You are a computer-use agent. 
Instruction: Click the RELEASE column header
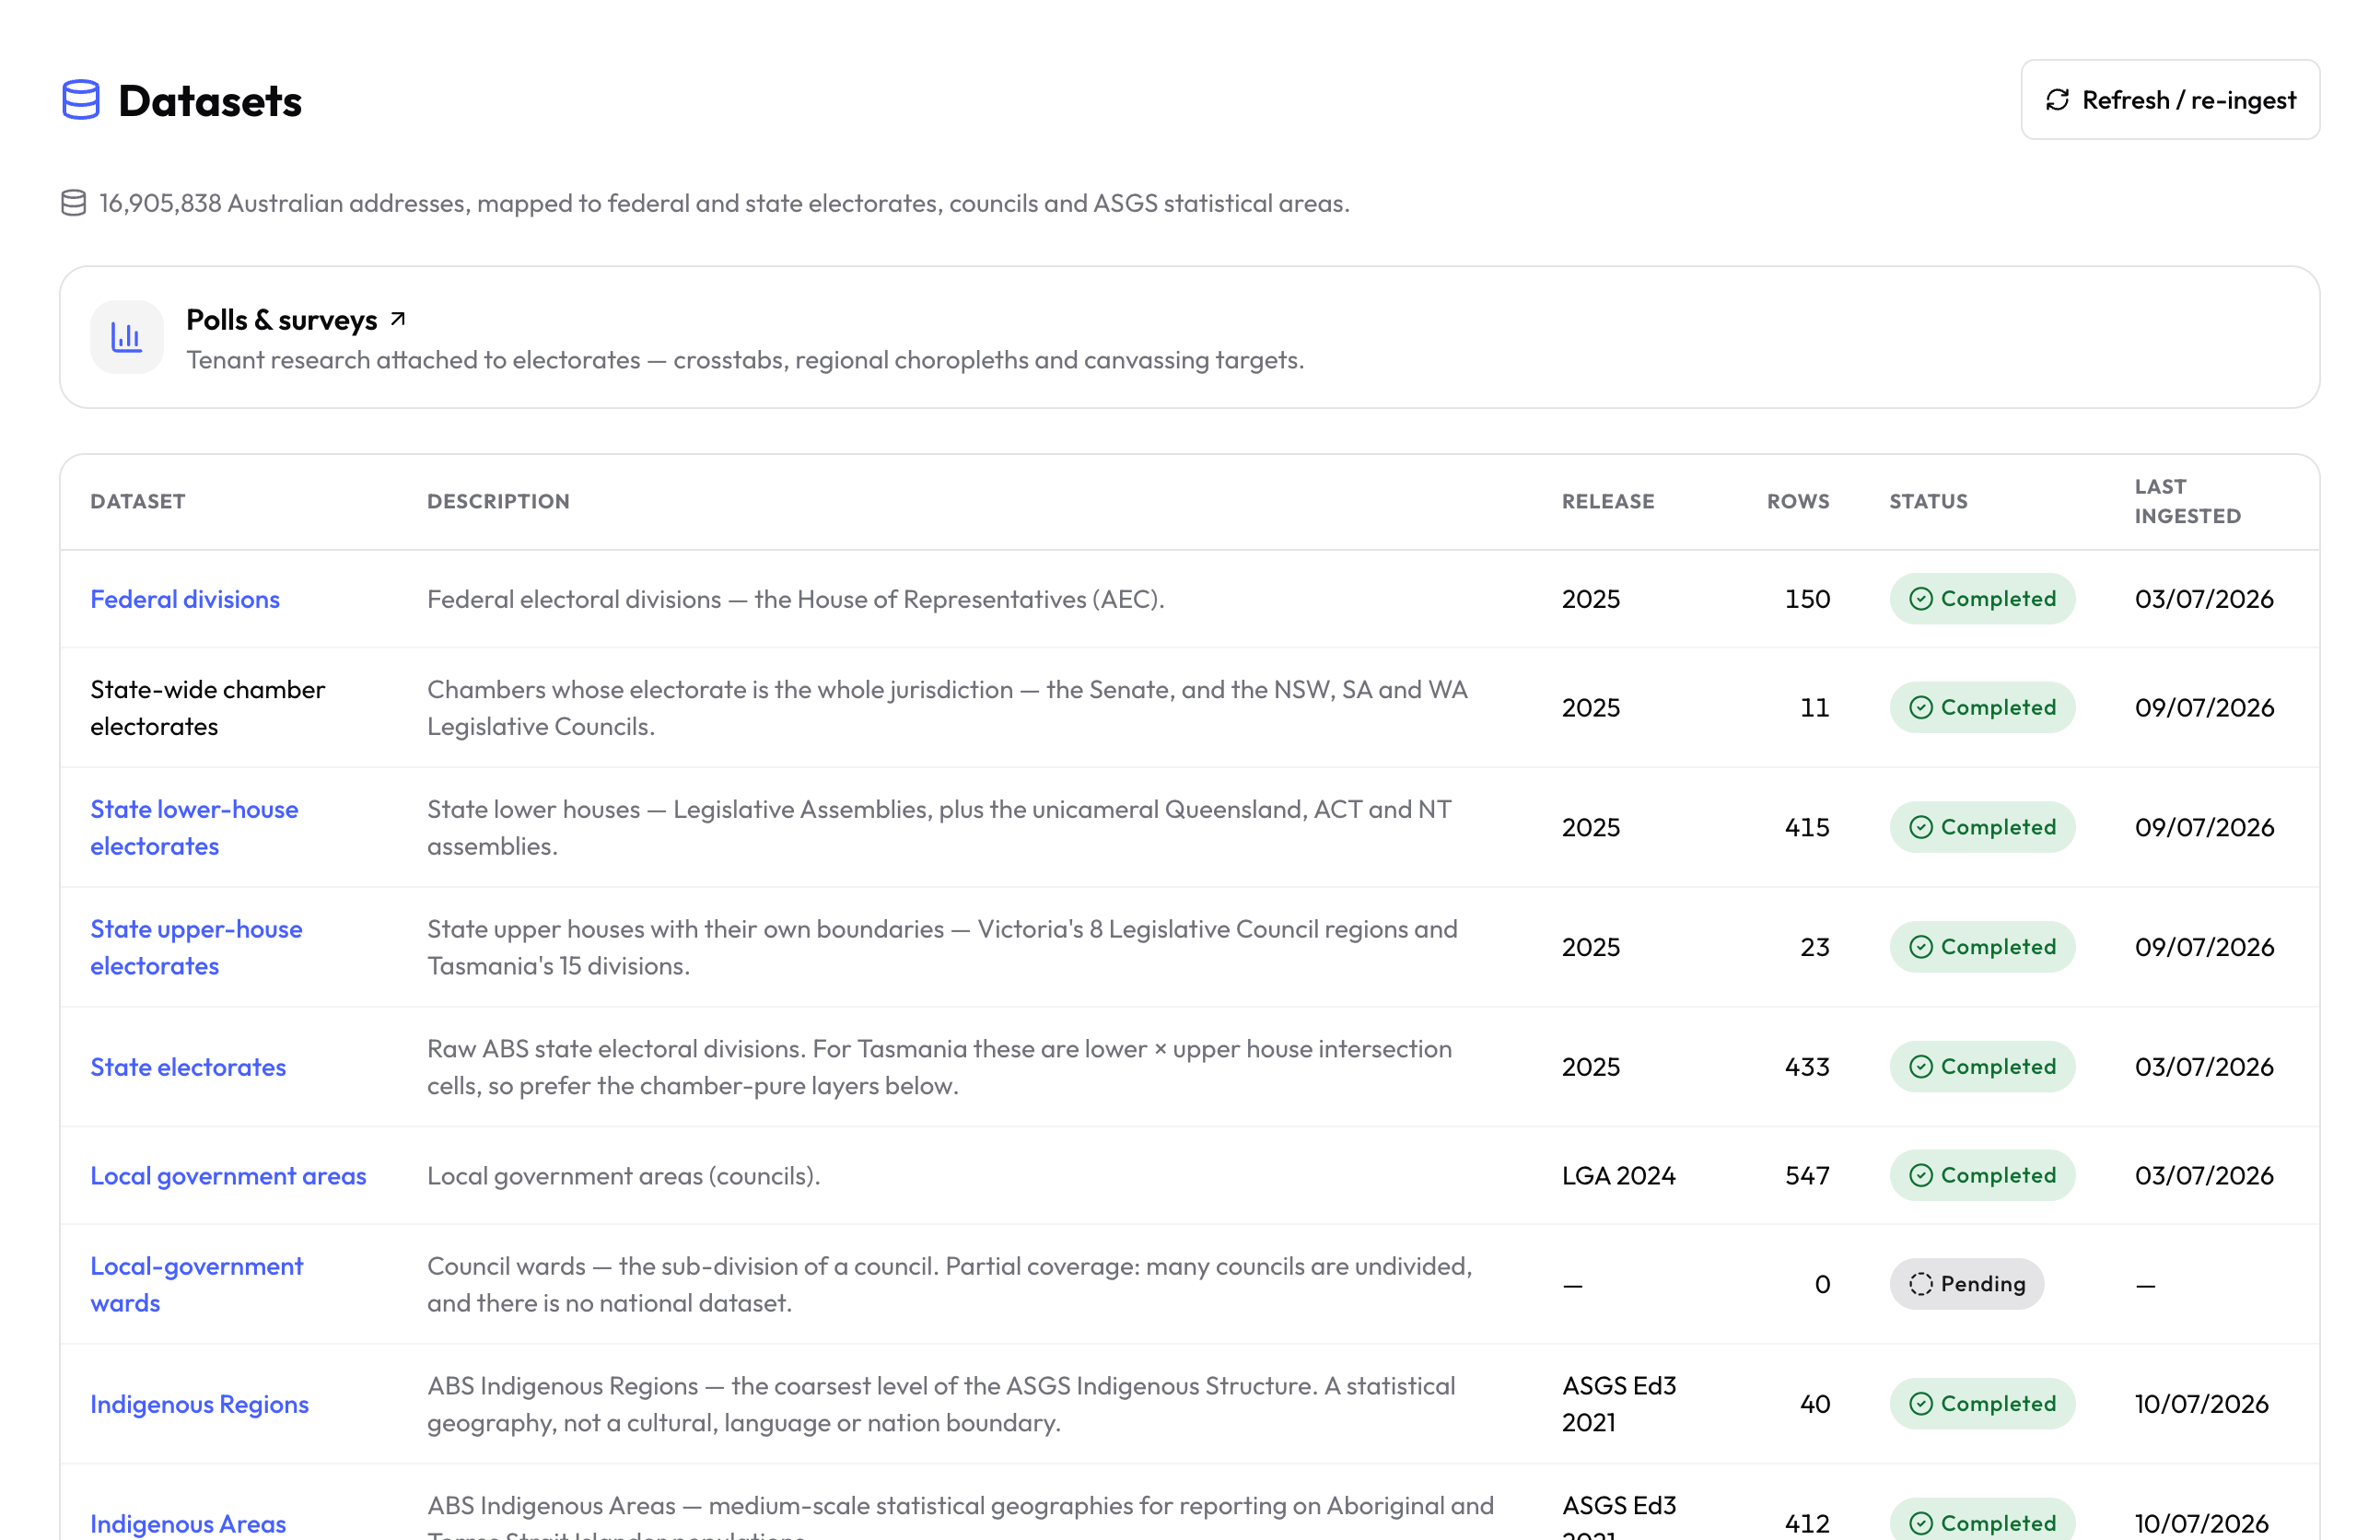(1608, 502)
